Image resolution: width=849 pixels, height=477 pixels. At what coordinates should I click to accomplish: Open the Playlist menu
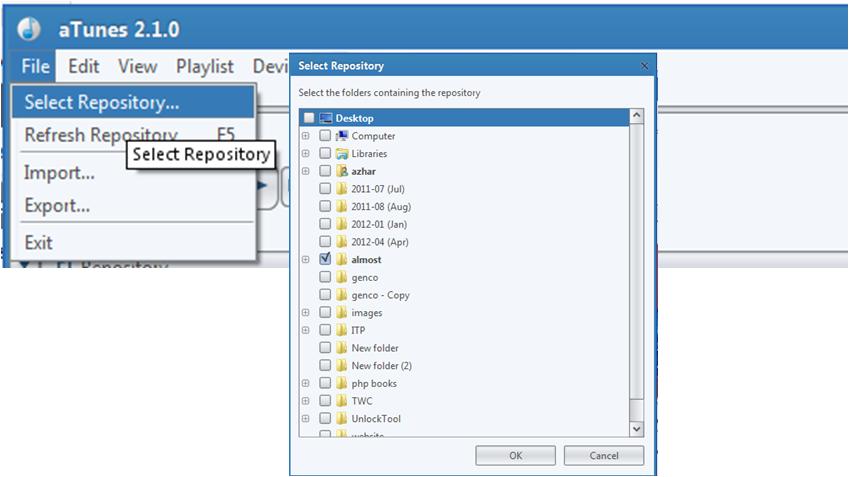point(205,67)
